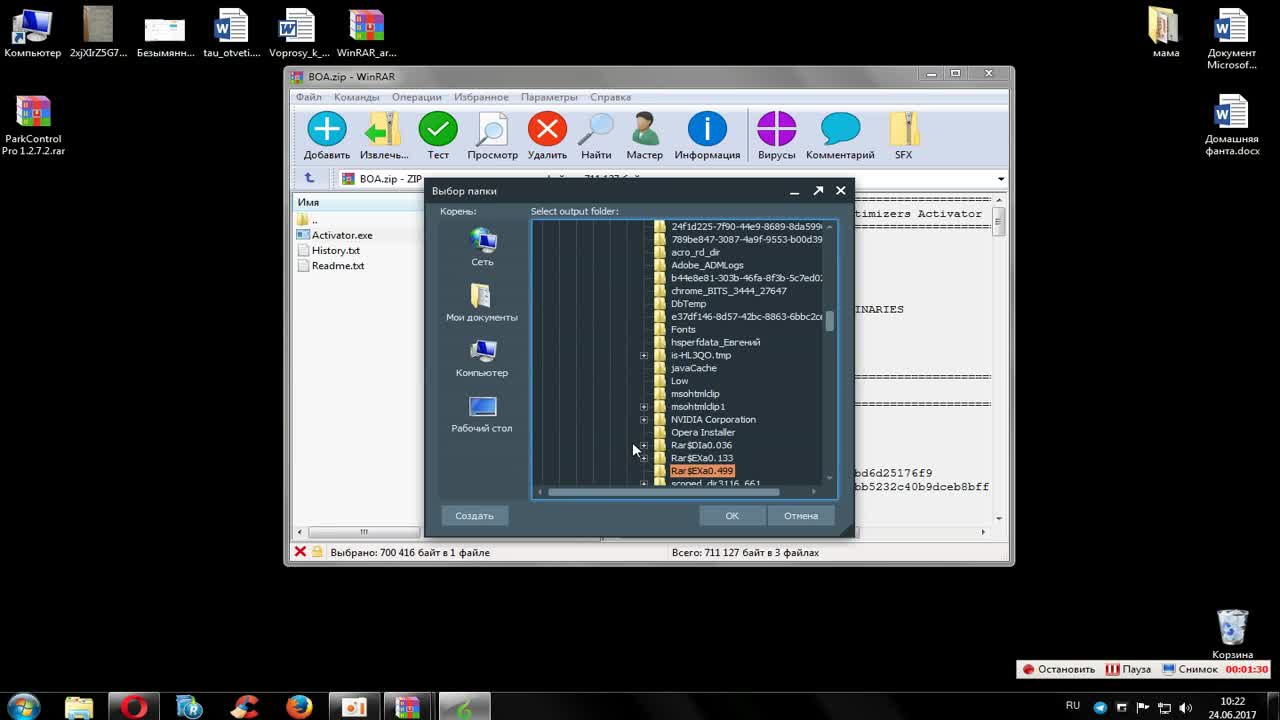The height and width of the screenshot is (720, 1280).
Task: Click the Отмена button
Action: tap(801, 516)
